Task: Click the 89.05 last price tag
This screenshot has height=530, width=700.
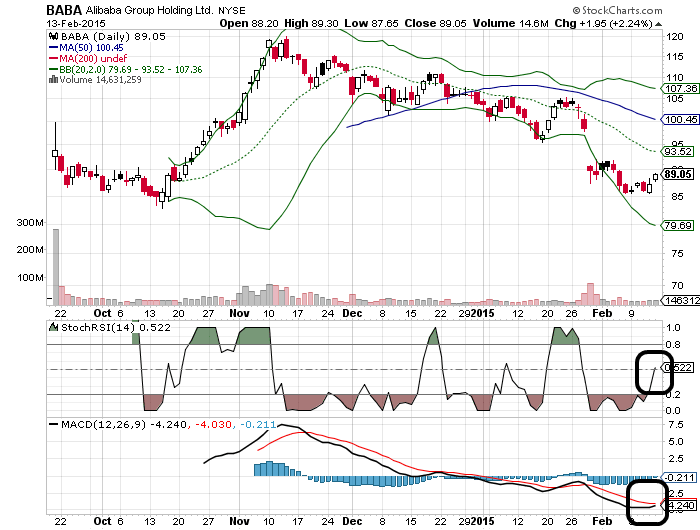Action: pos(678,174)
